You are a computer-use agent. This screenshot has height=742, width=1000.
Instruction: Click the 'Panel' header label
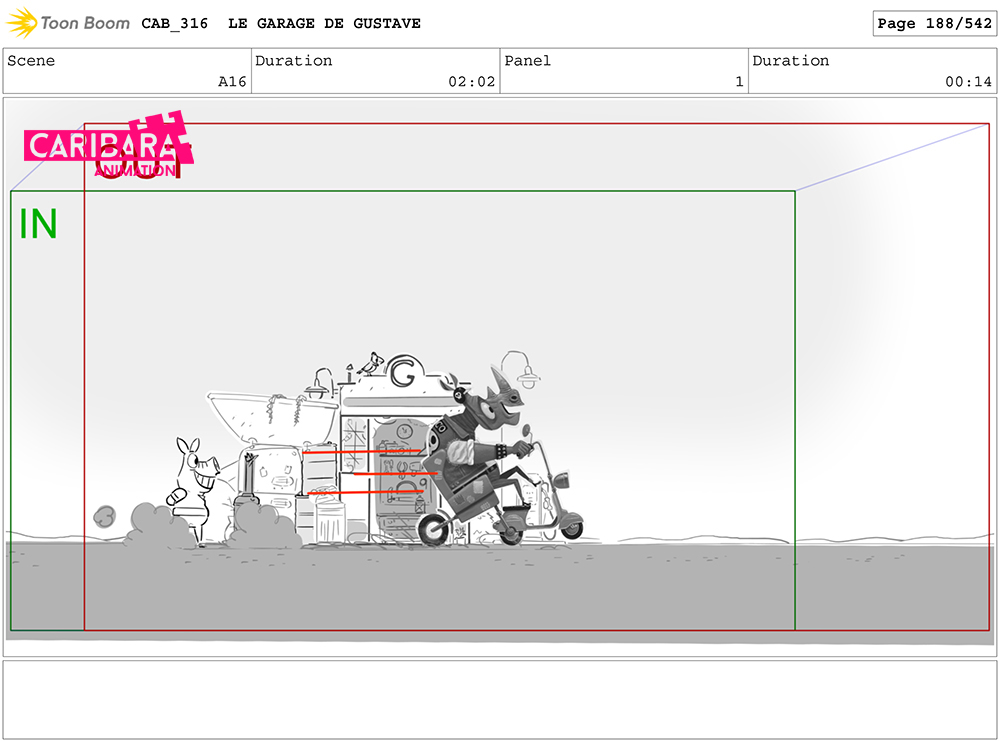click(x=527, y=61)
